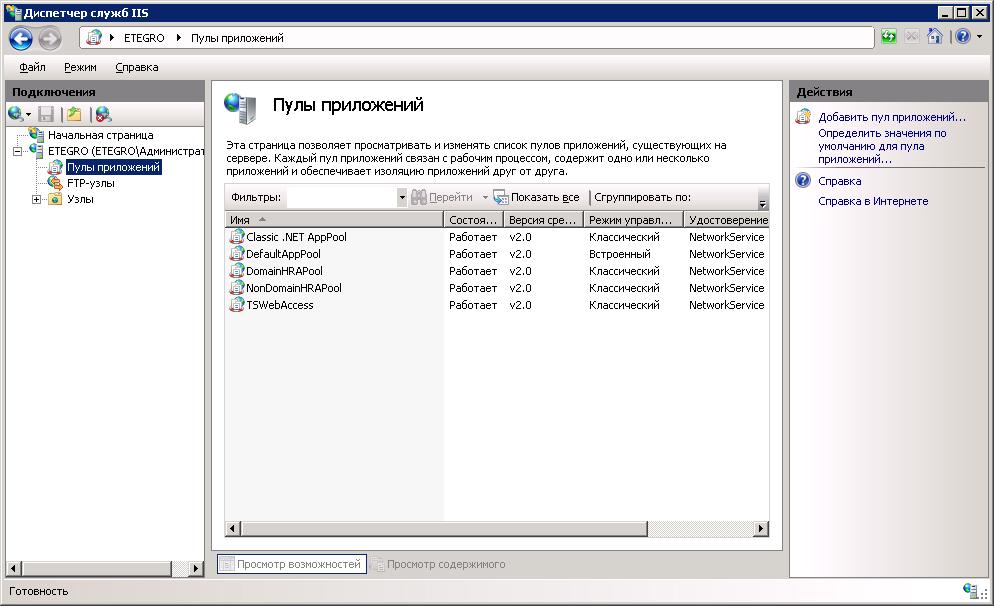This screenshot has width=994, height=606.
Task: Open the Фильтры dropdown arrow
Action: (402, 197)
